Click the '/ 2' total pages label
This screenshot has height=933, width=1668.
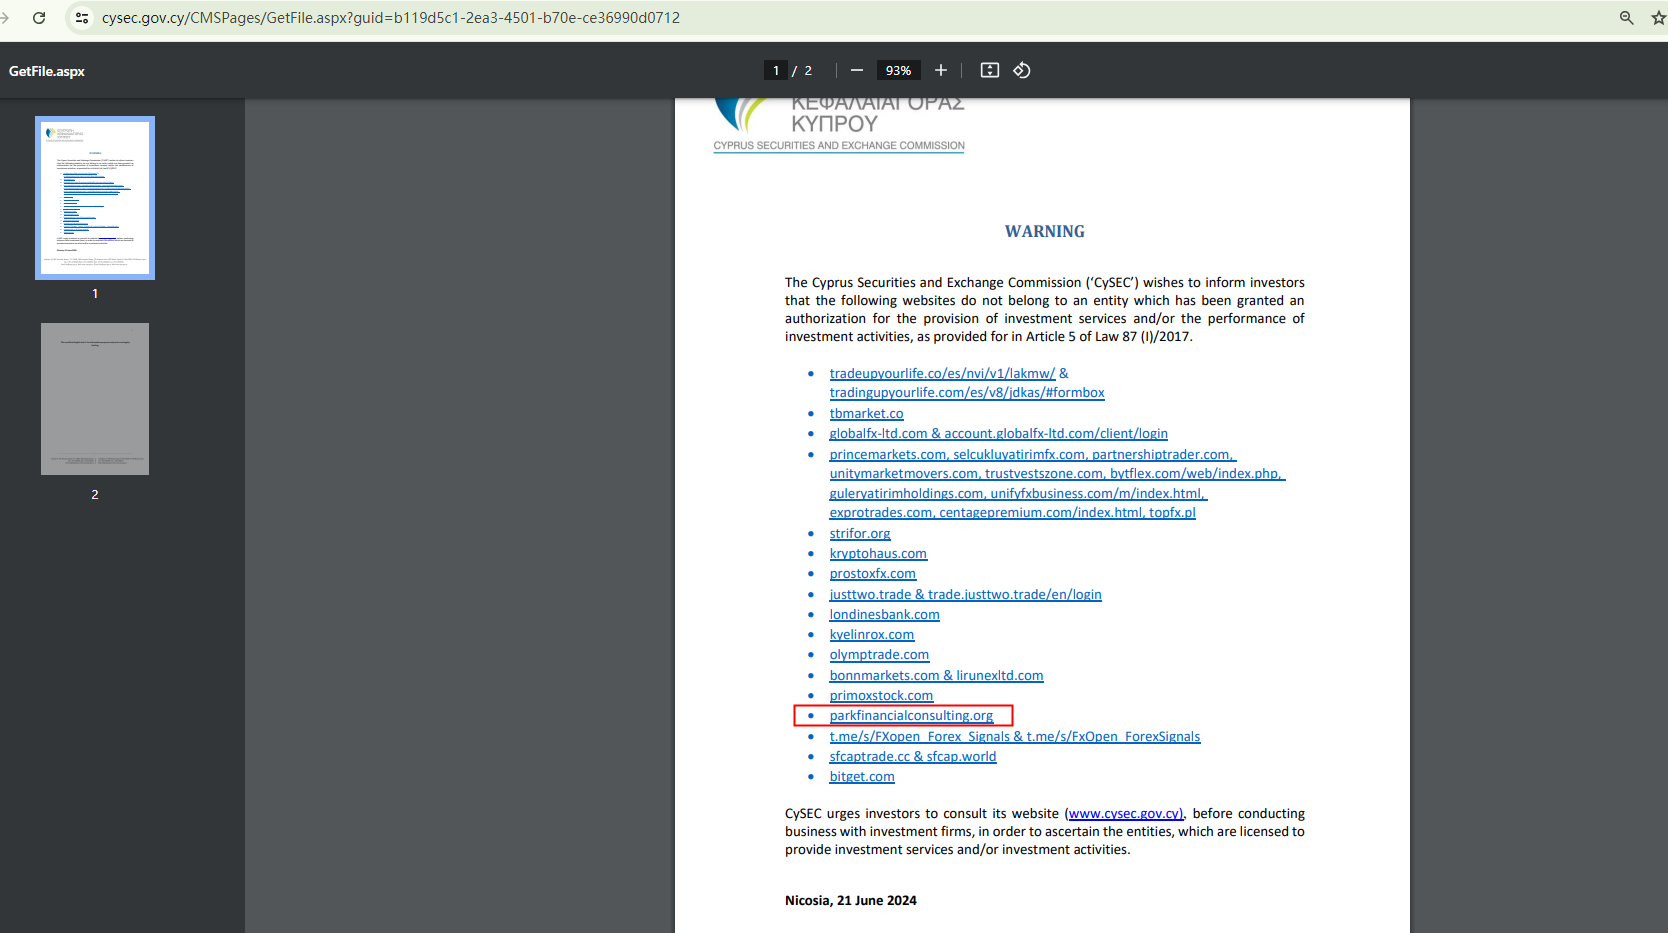tap(802, 70)
